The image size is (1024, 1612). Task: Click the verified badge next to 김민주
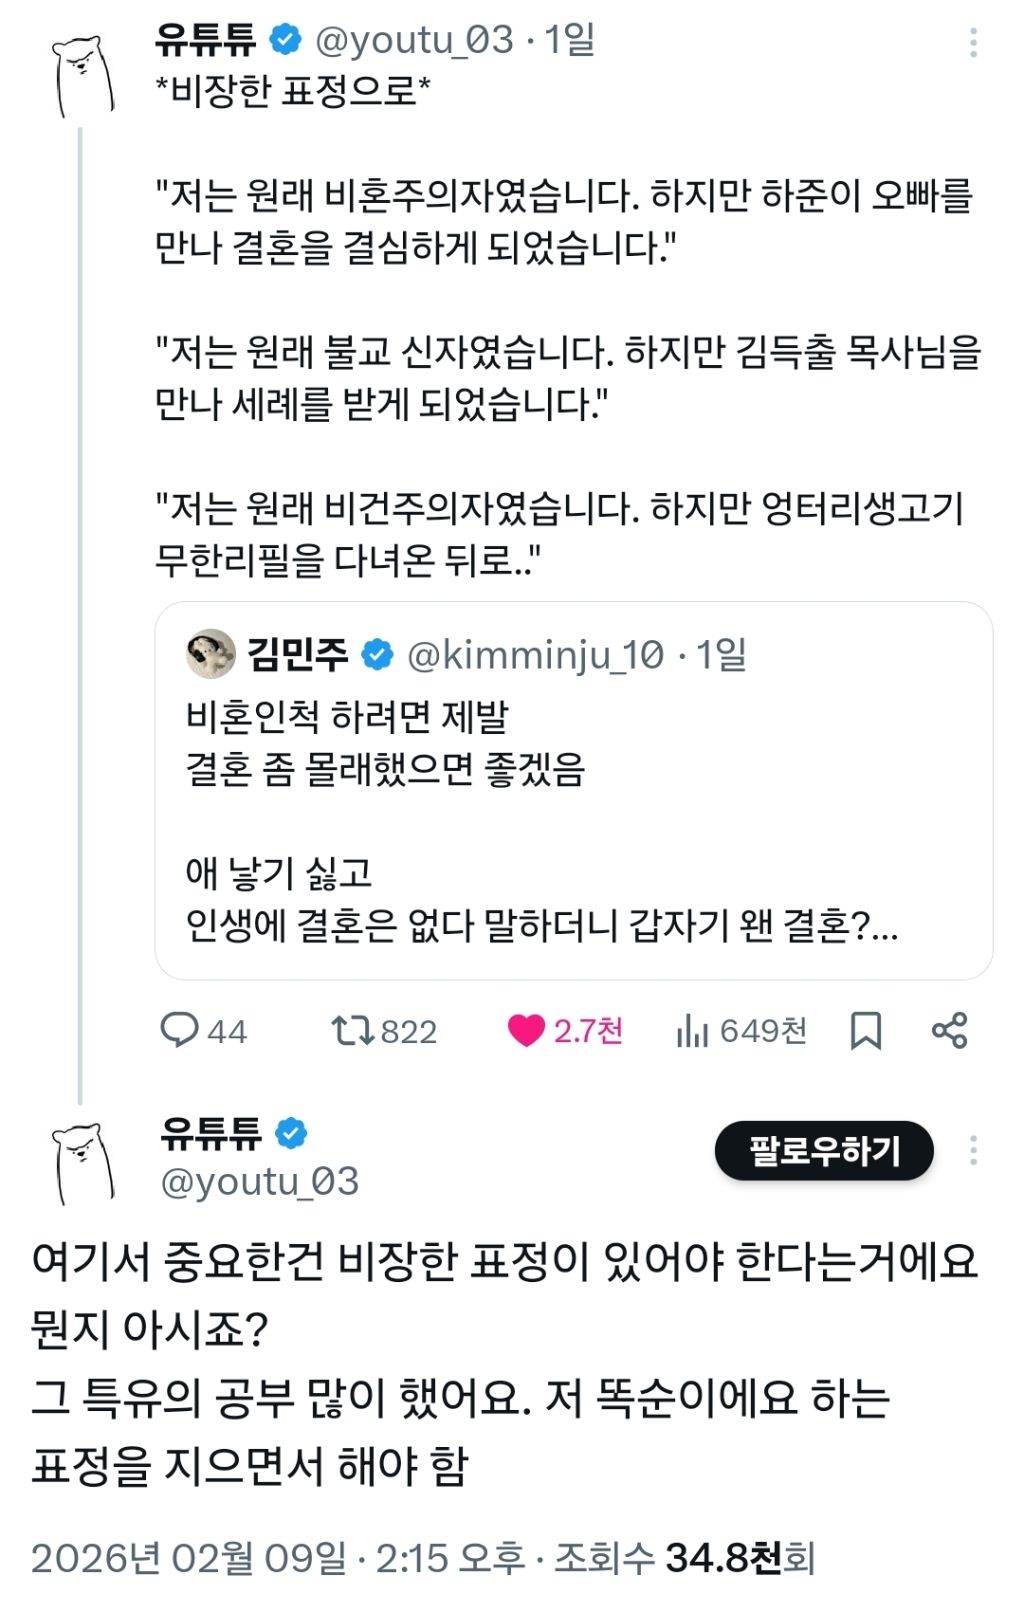377,655
